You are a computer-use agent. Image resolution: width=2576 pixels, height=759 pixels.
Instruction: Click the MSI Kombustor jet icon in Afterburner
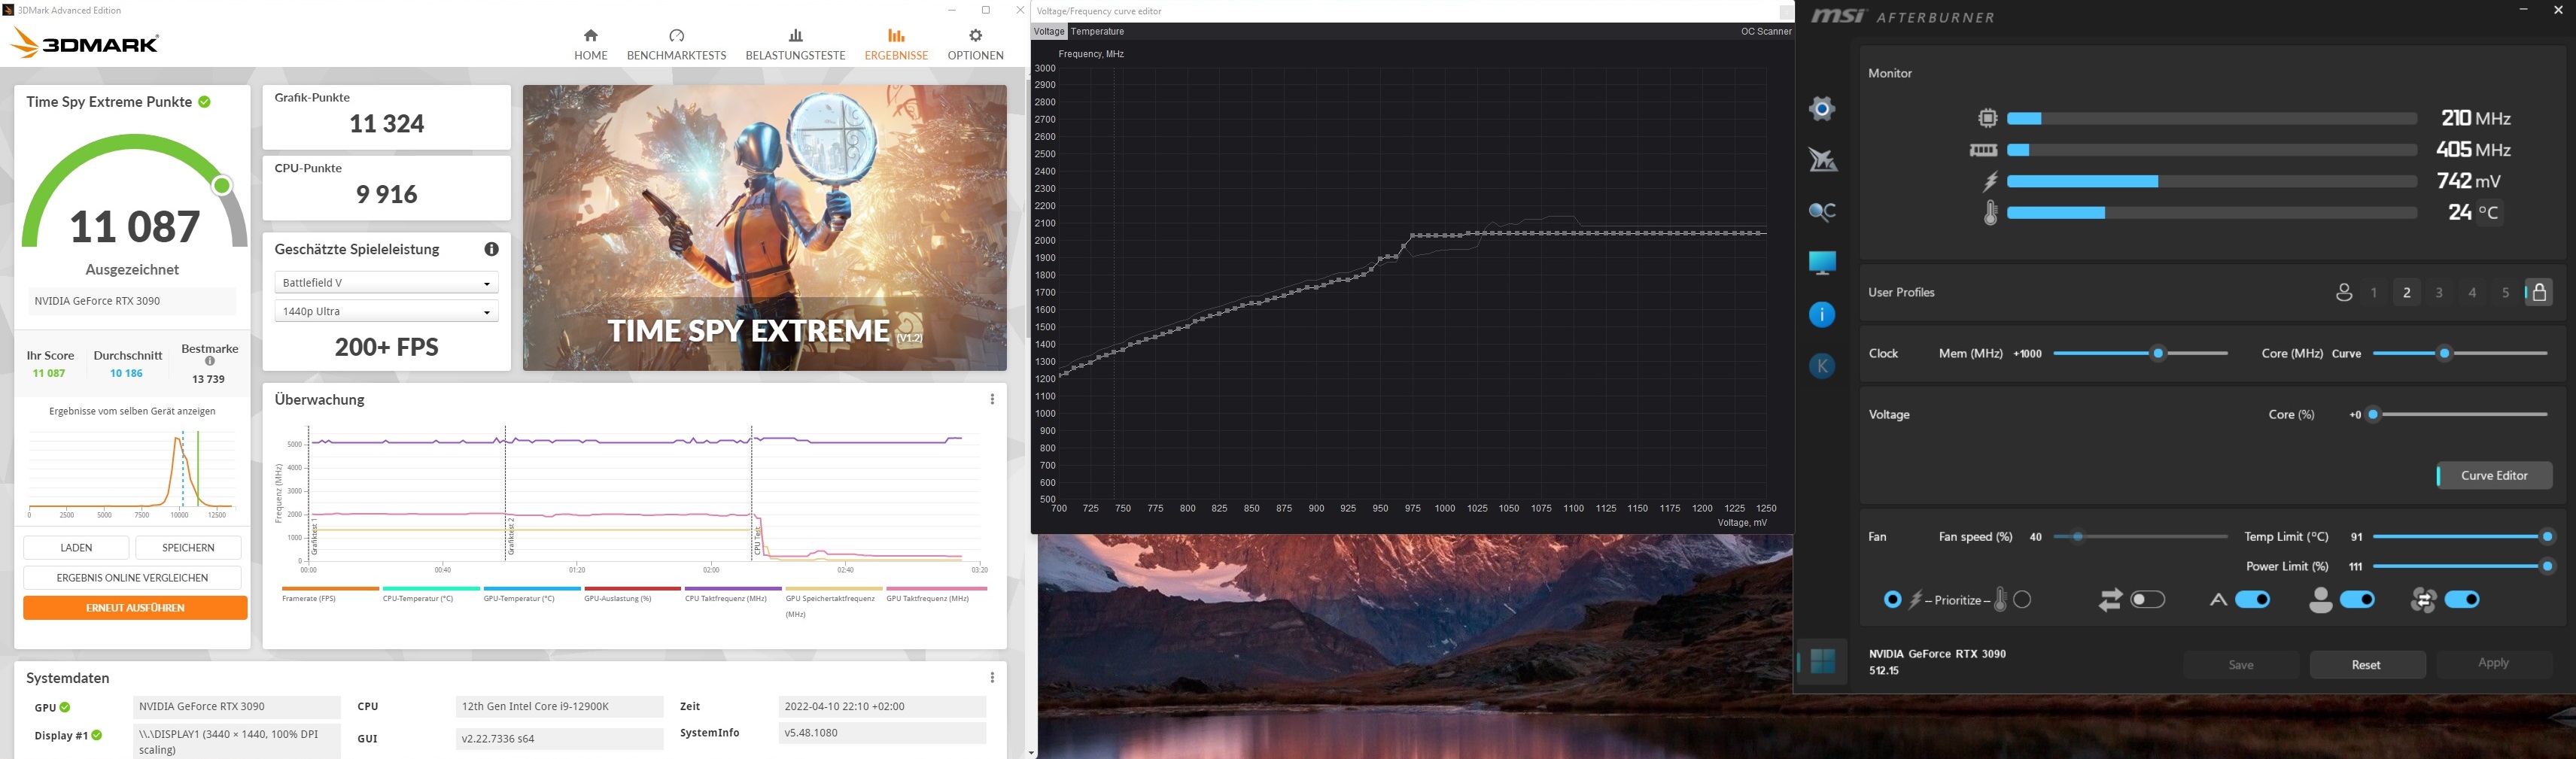(1822, 160)
